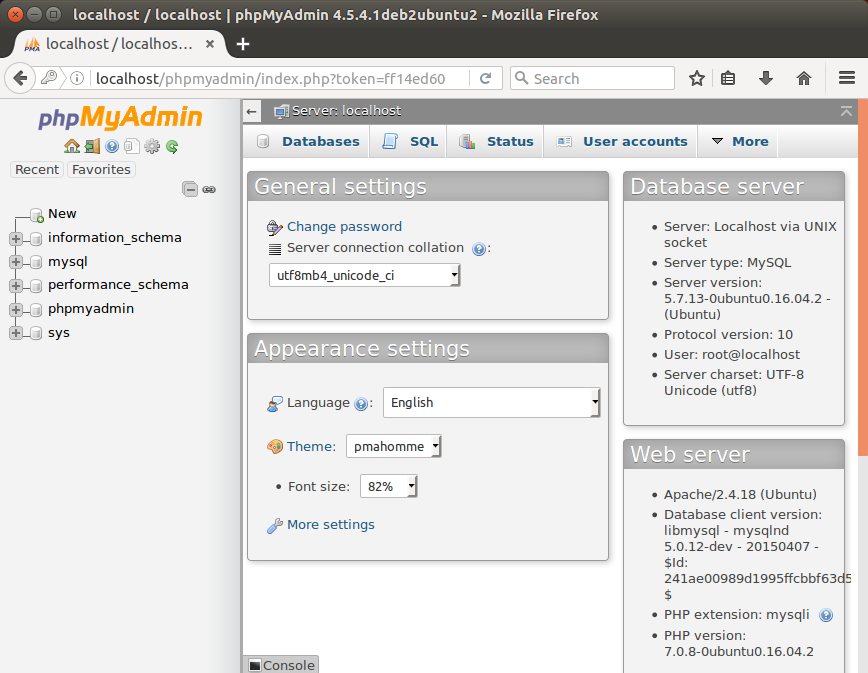
Task: Click Firefox back navigation arrow
Action: click(20, 79)
